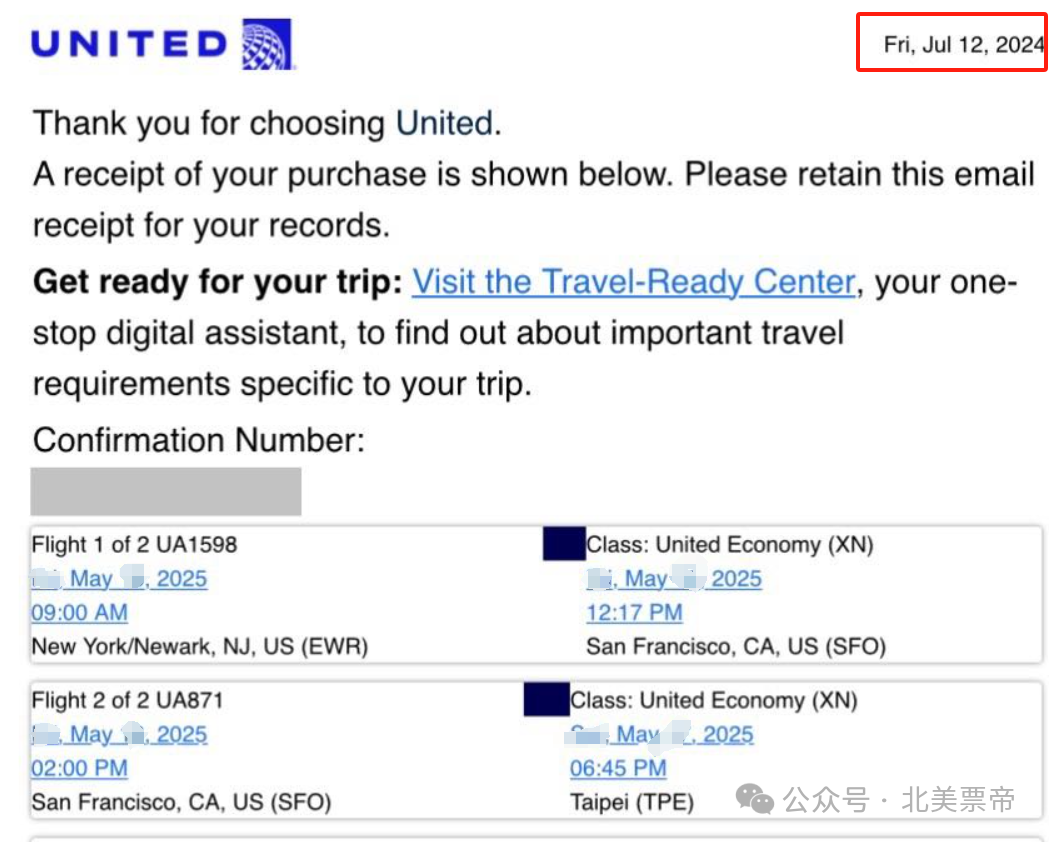Open Flight 2 departure date May 2025 link
Screen dimensions: 1049x842
(119, 734)
